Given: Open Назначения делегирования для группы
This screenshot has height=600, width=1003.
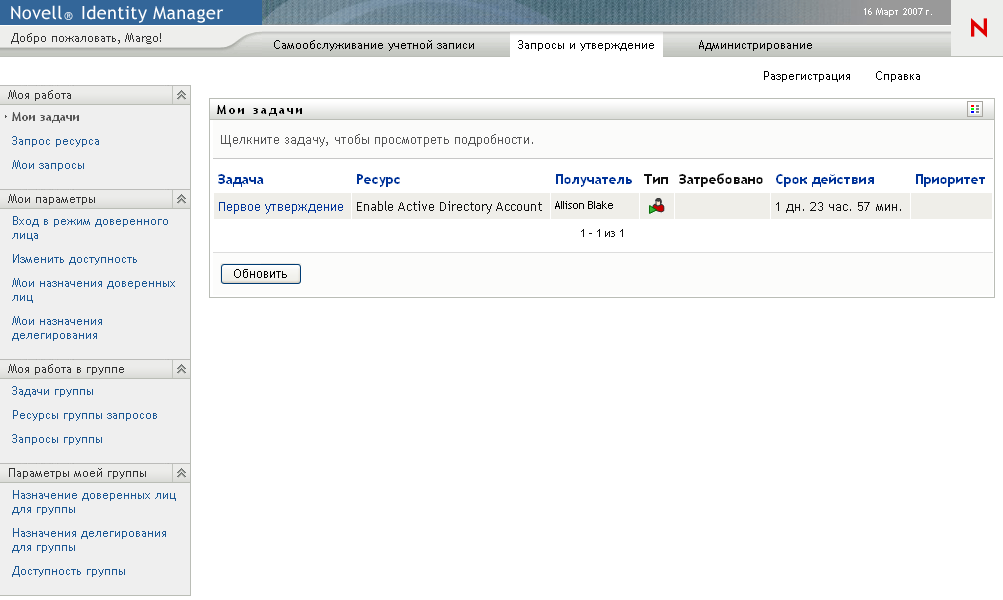Looking at the screenshot, I should pyautogui.click(x=89, y=540).
